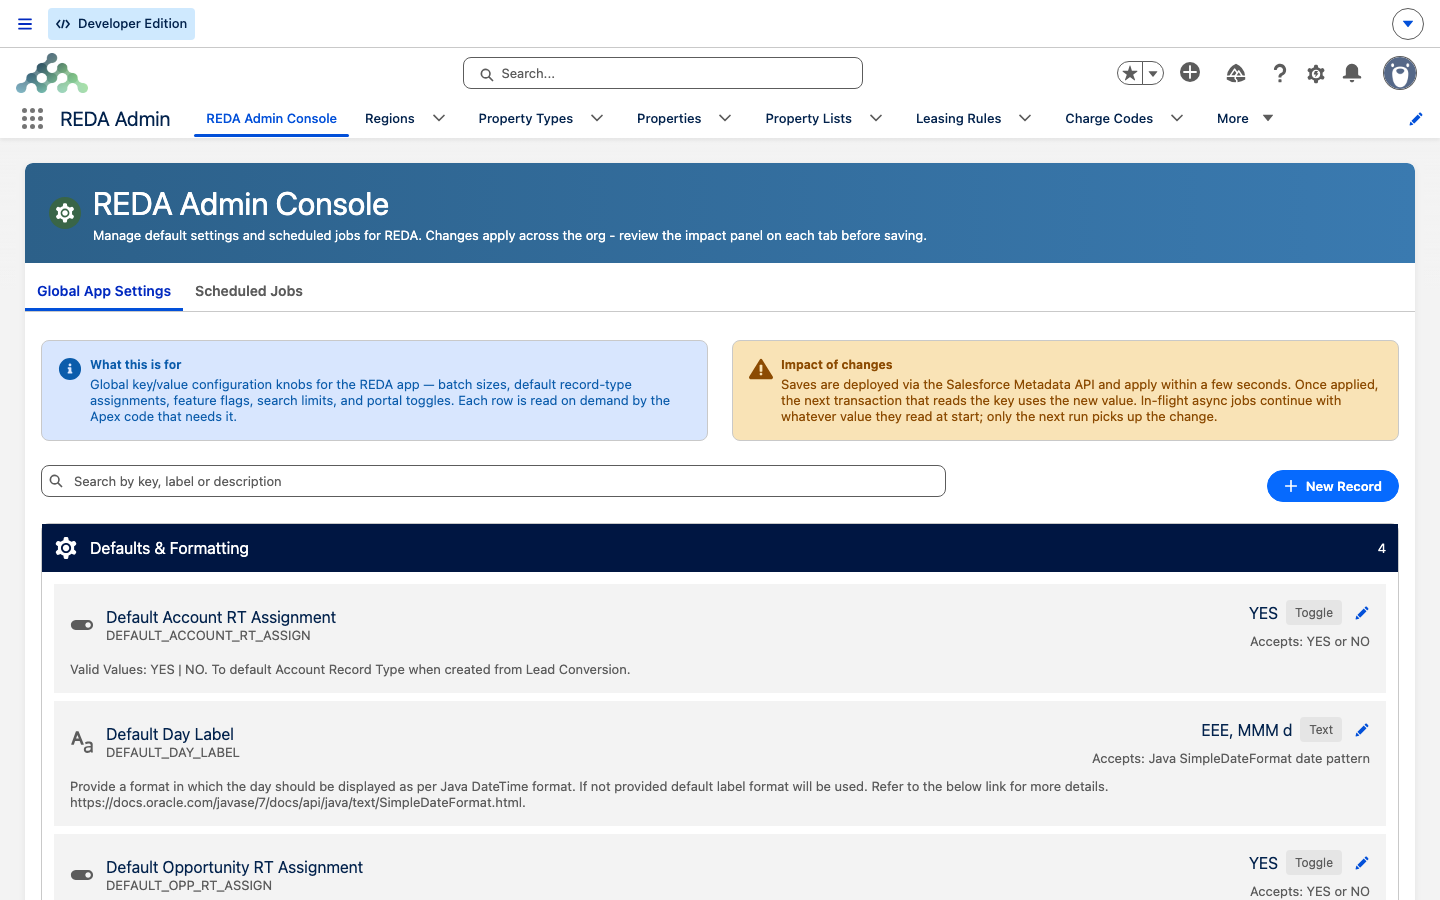Open the favorites list dropdown arrow
Screen dimensions: 1440x900
1153,73
